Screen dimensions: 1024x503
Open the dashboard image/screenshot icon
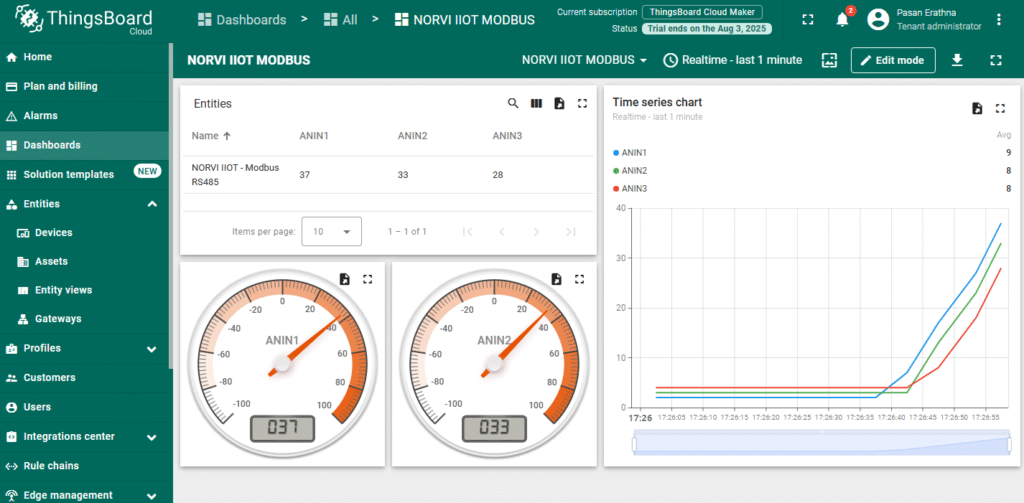(x=828, y=60)
